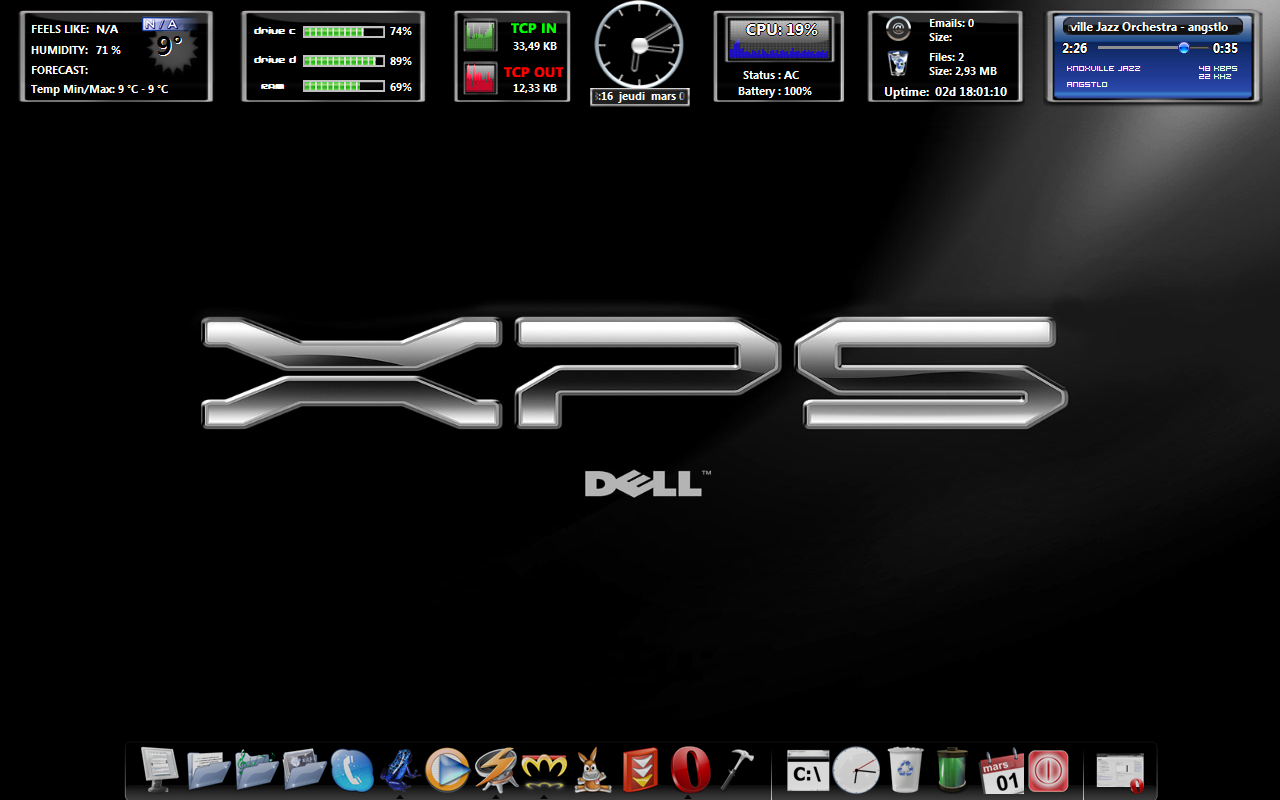
Task: Click the email @ icon in the widget
Action: 898,30
